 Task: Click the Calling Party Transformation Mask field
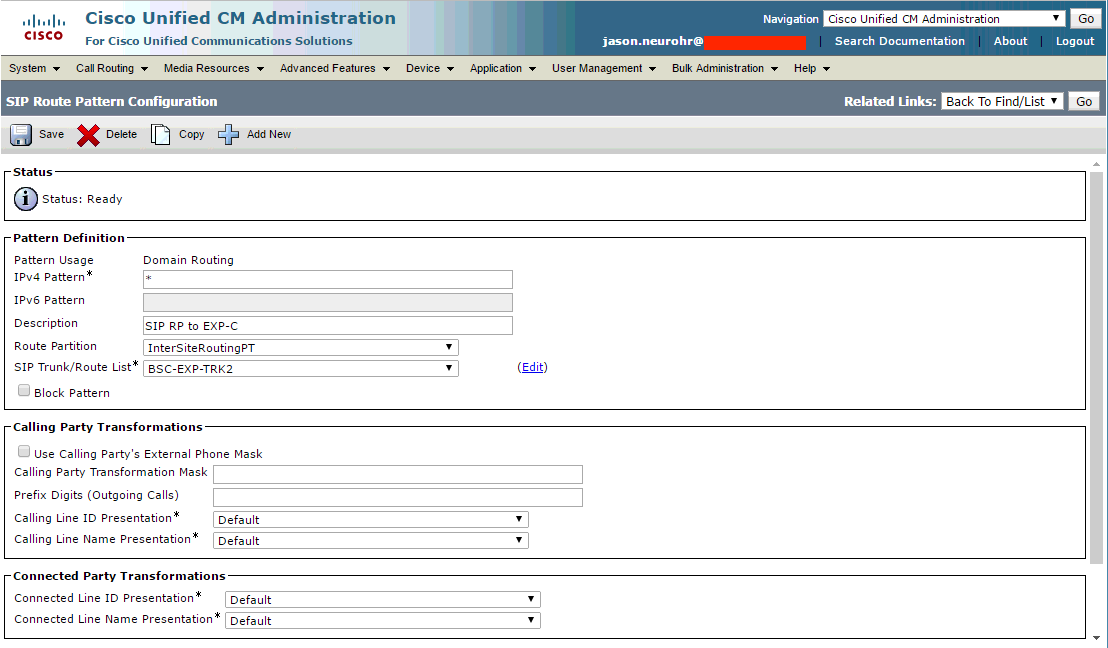(x=398, y=474)
